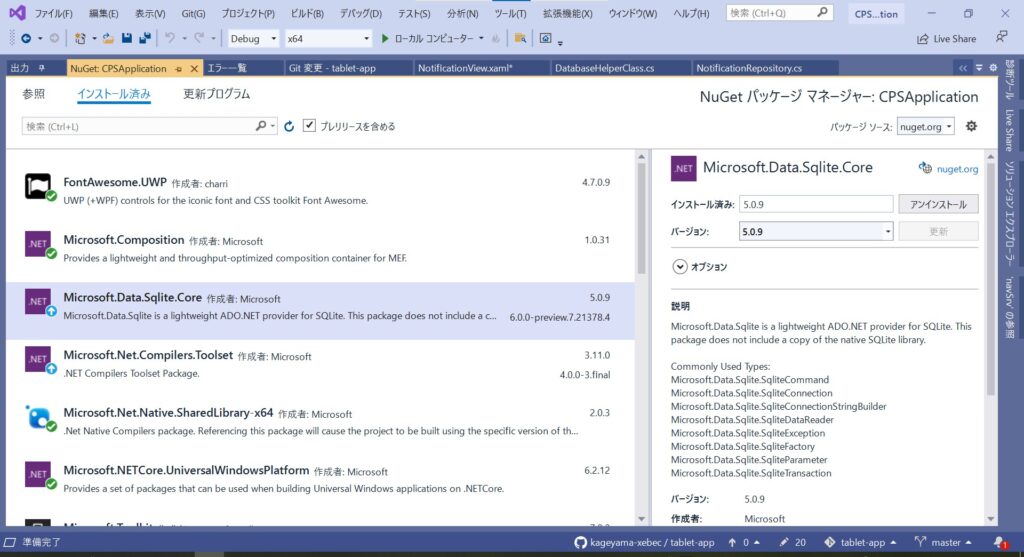
Task: Click the green Start debugging arrow
Action: point(385,38)
